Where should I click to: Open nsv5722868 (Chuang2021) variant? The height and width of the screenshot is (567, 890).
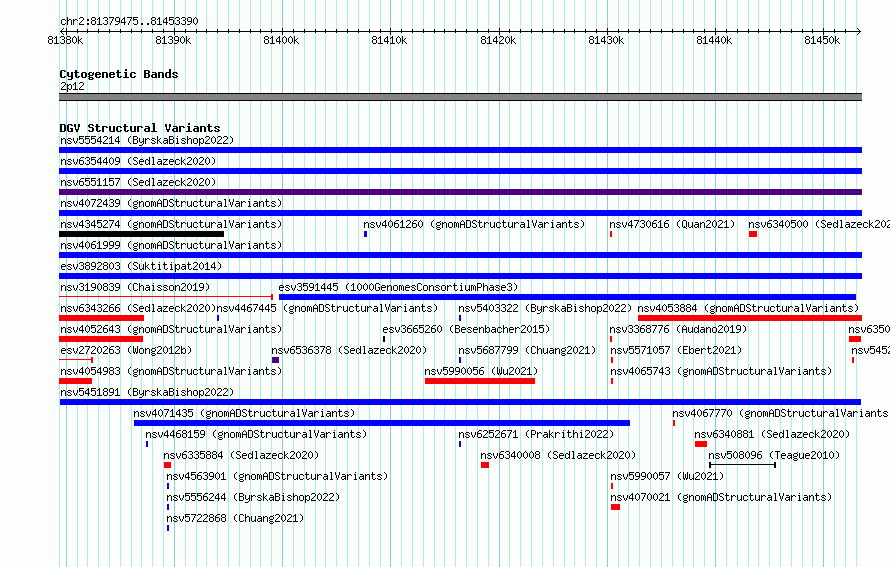point(235,518)
